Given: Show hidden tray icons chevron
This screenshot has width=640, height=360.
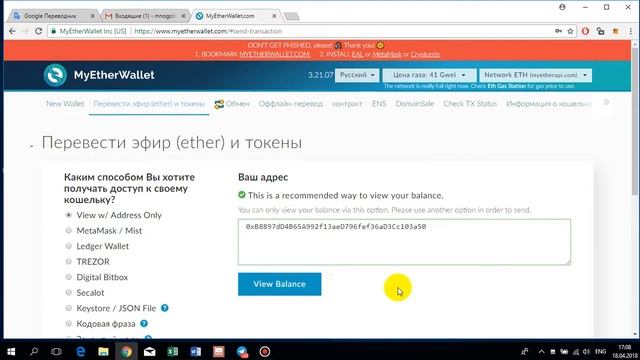Looking at the screenshot, I should [x=541, y=351].
